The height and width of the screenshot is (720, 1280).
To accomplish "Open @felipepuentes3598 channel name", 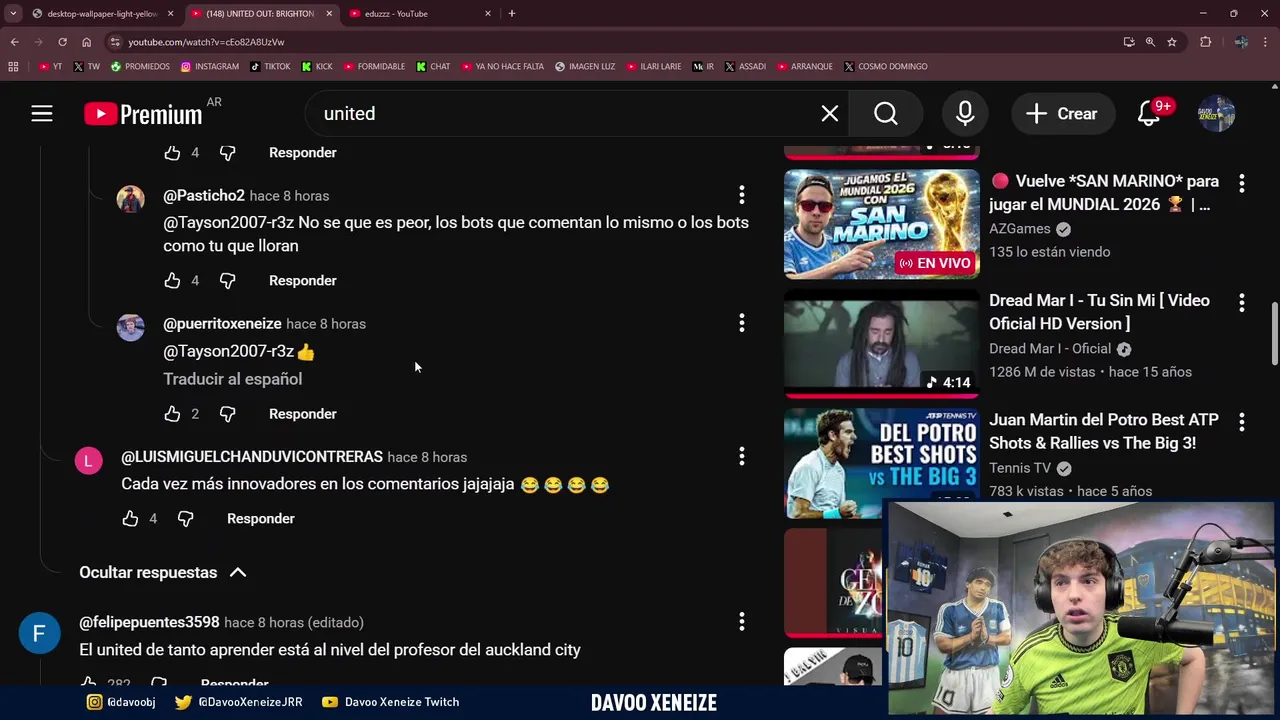I will click(149, 622).
